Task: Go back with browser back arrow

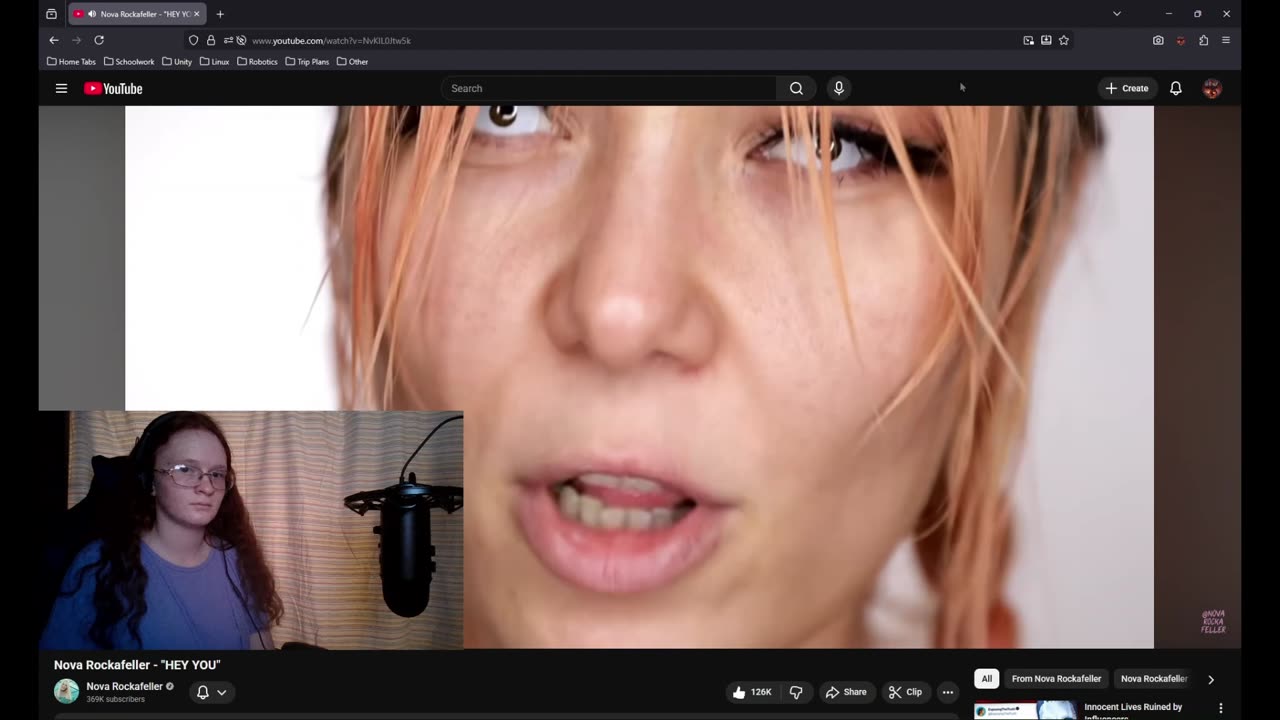Action: (x=54, y=40)
